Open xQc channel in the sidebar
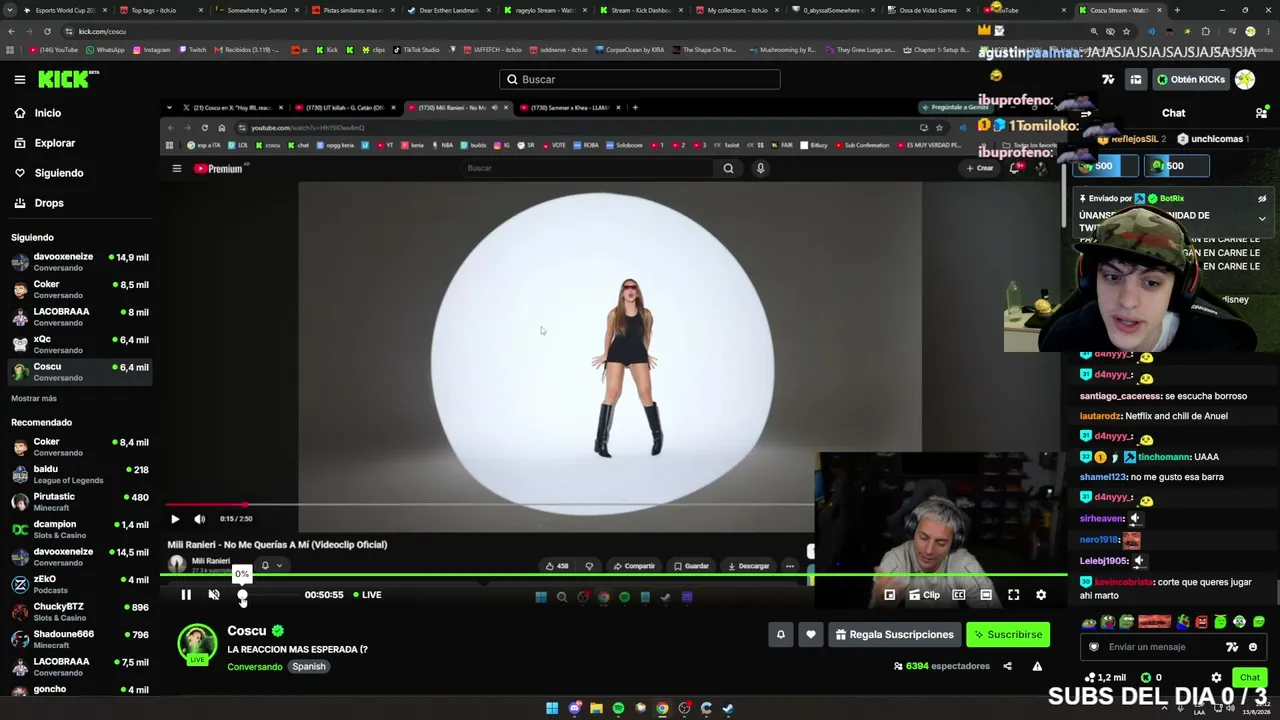The width and height of the screenshot is (1280, 720). pyautogui.click(x=80, y=345)
